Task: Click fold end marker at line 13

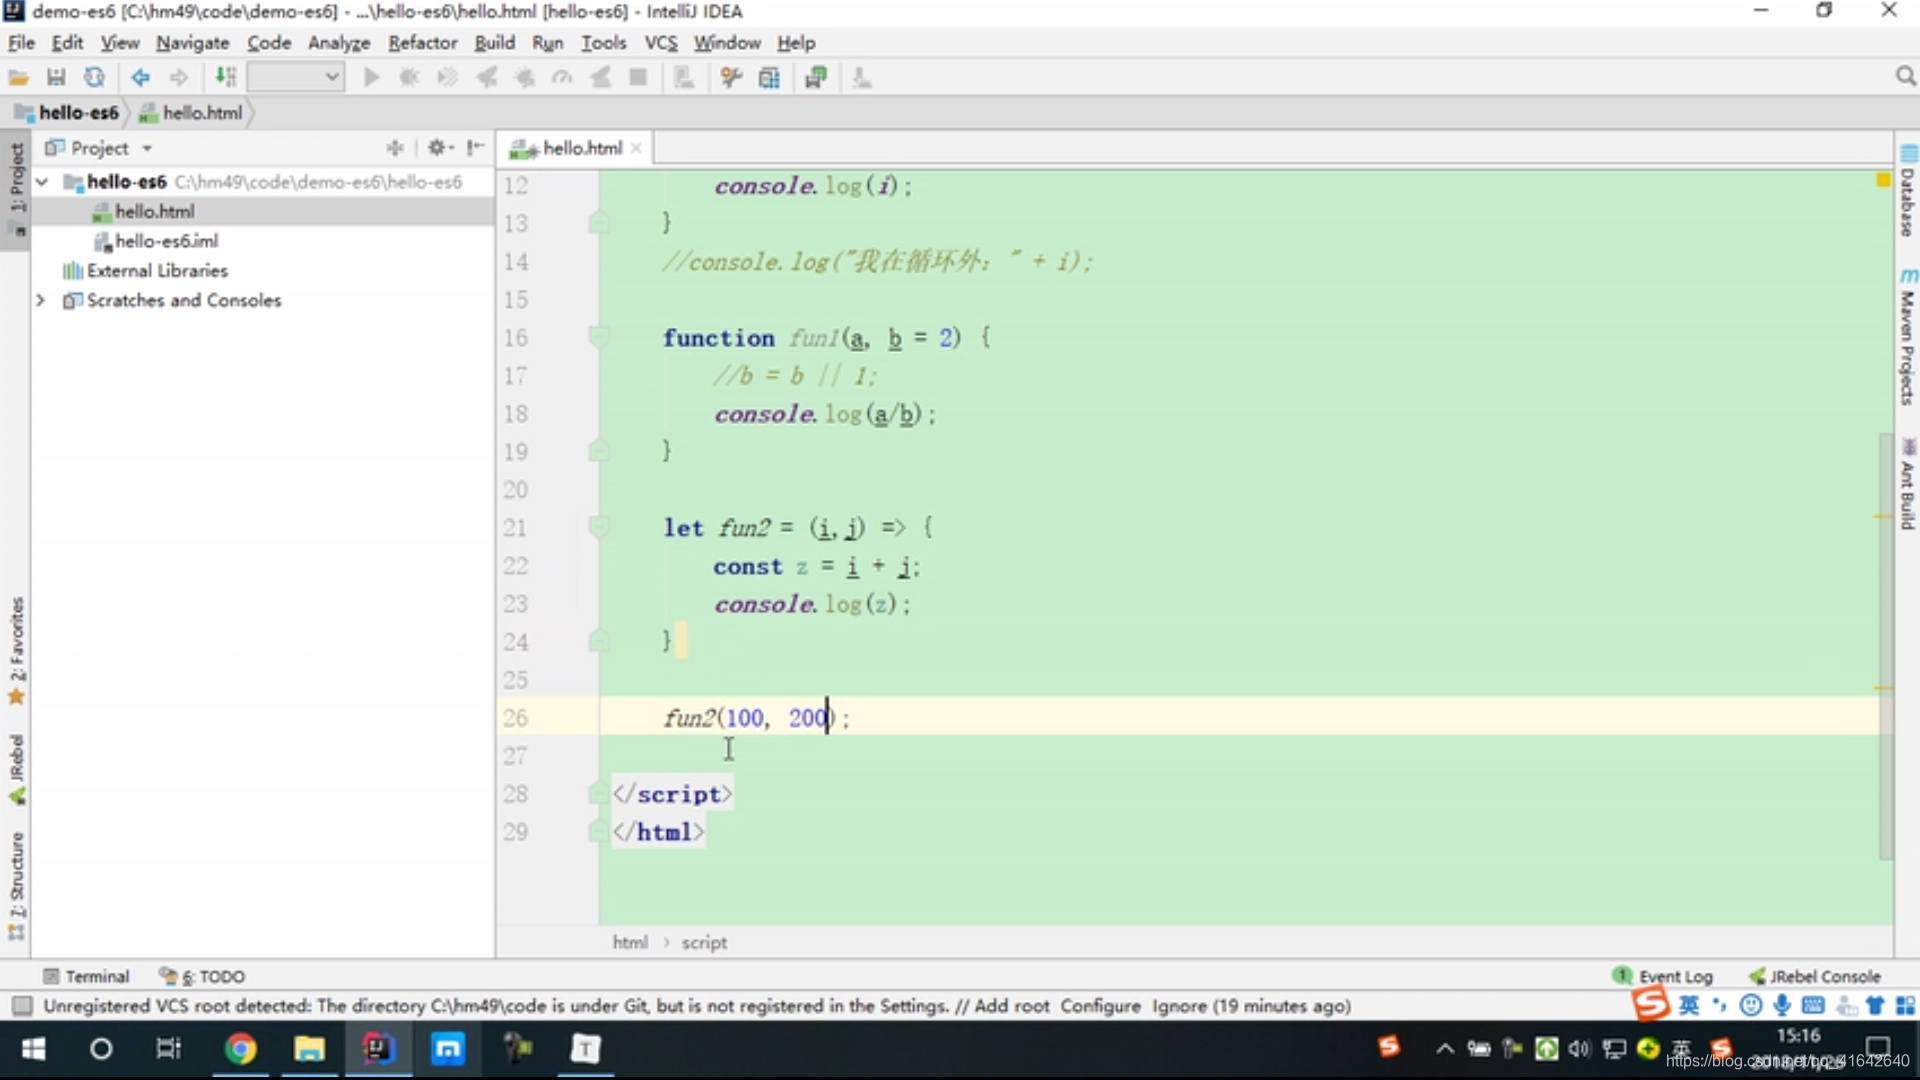Action: pyautogui.click(x=598, y=223)
